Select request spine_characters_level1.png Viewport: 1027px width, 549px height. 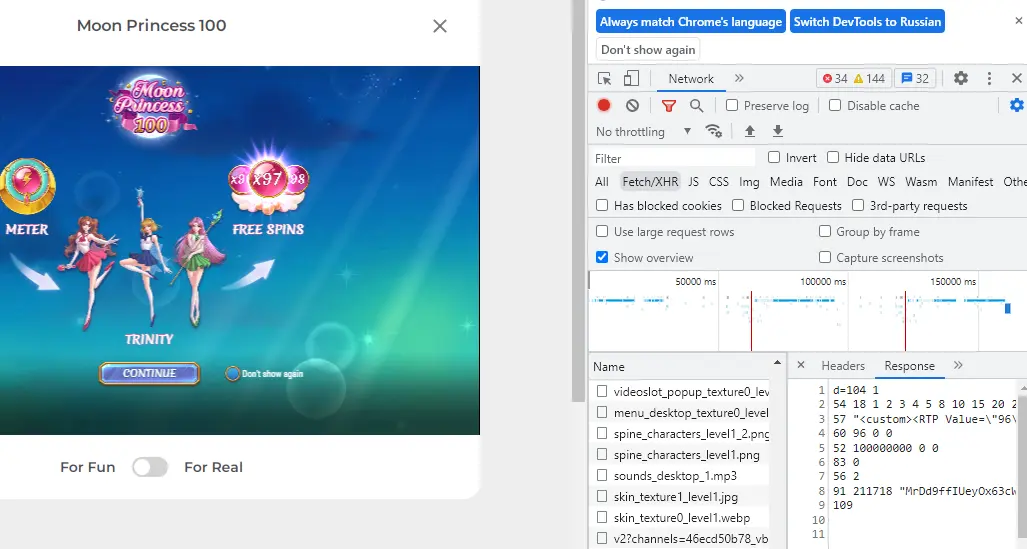(686, 455)
